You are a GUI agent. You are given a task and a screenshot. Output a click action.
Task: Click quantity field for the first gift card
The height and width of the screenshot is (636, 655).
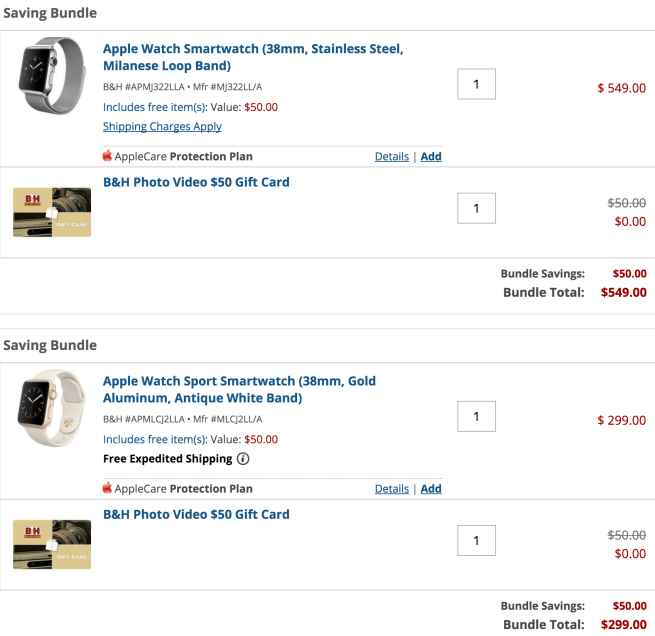[x=476, y=208]
